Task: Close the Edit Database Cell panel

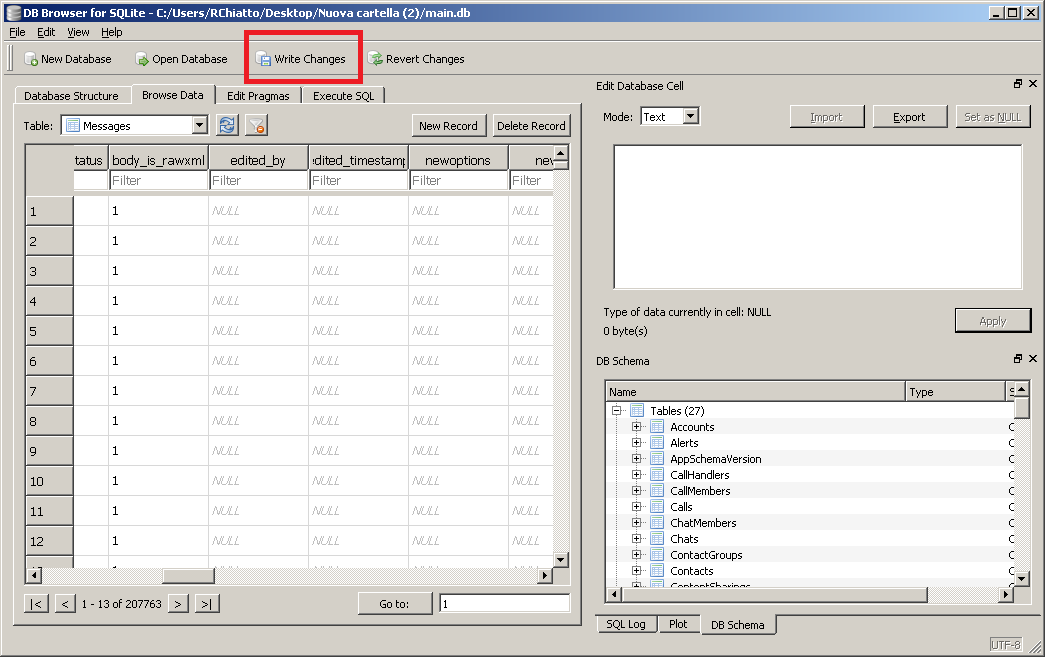Action: coord(1033,84)
